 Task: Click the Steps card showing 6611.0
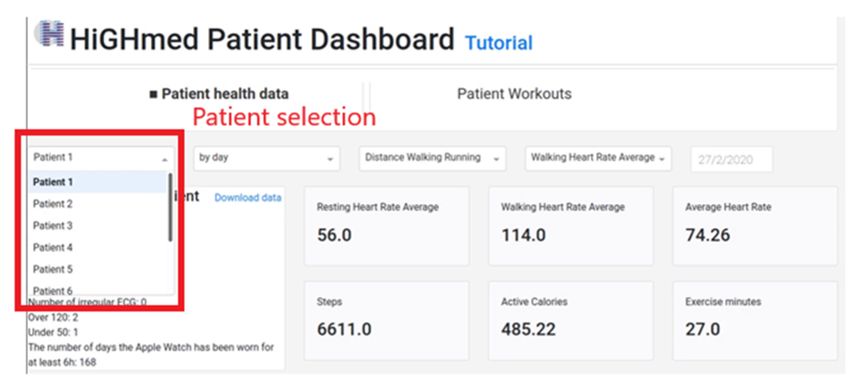click(387, 320)
